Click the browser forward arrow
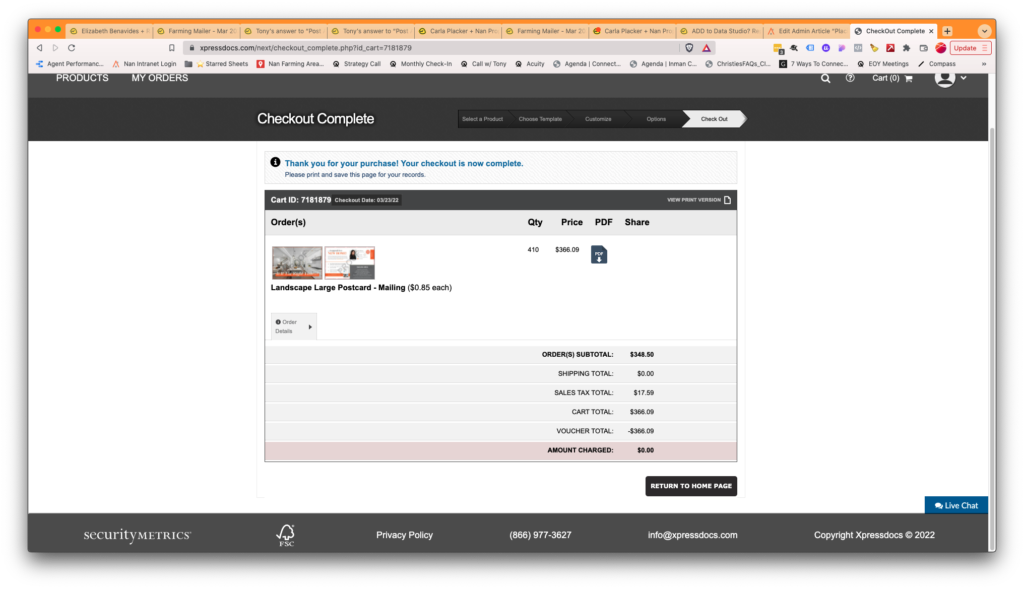Image resolution: width=1024 pixels, height=589 pixels. click(x=56, y=48)
